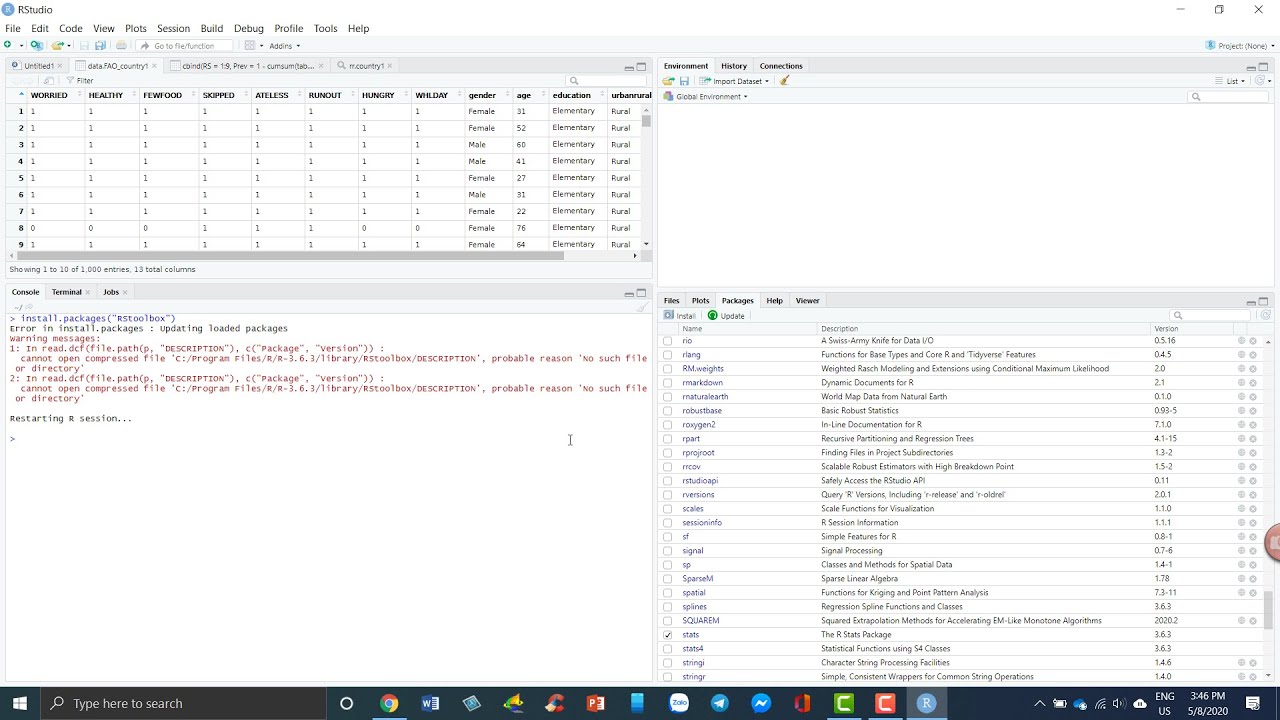Uncheck the stats package checkbox
The width and height of the screenshot is (1280, 720).
(x=668, y=635)
